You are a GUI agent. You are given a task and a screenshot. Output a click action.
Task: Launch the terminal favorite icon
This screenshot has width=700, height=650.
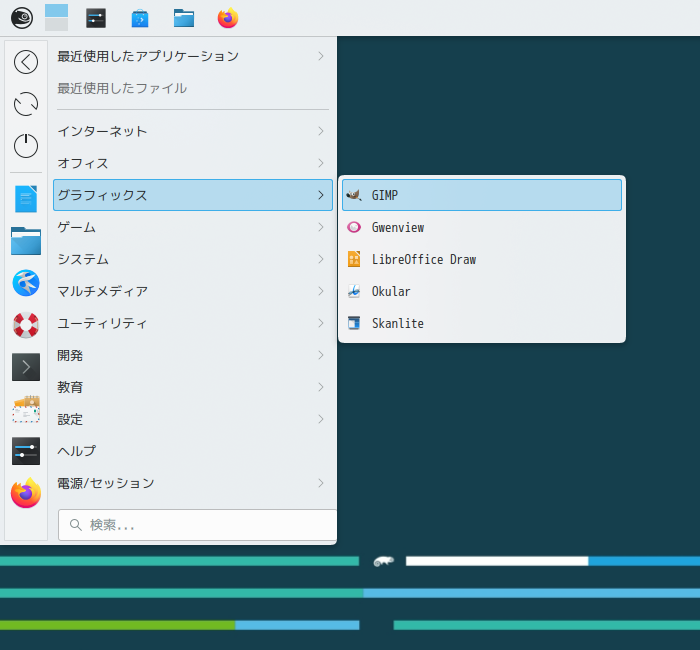26,367
